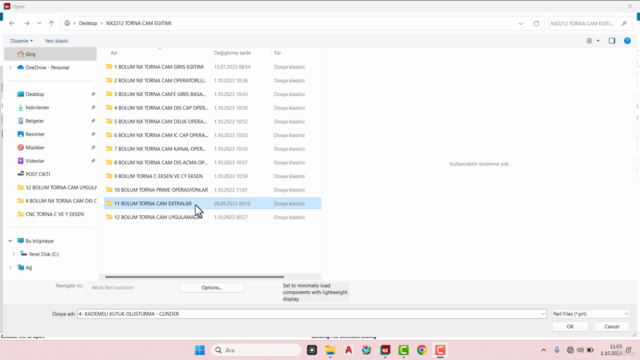The image size is (640, 360).
Task: Open File Explorer from the taskbar
Action: tap(330, 350)
